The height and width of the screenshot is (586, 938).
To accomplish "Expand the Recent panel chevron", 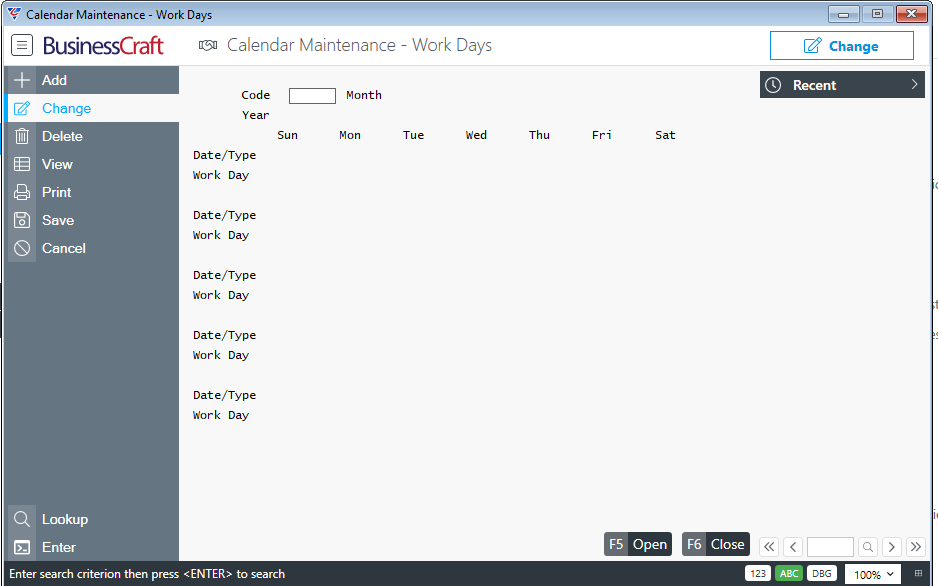I will [x=914, y=84].
